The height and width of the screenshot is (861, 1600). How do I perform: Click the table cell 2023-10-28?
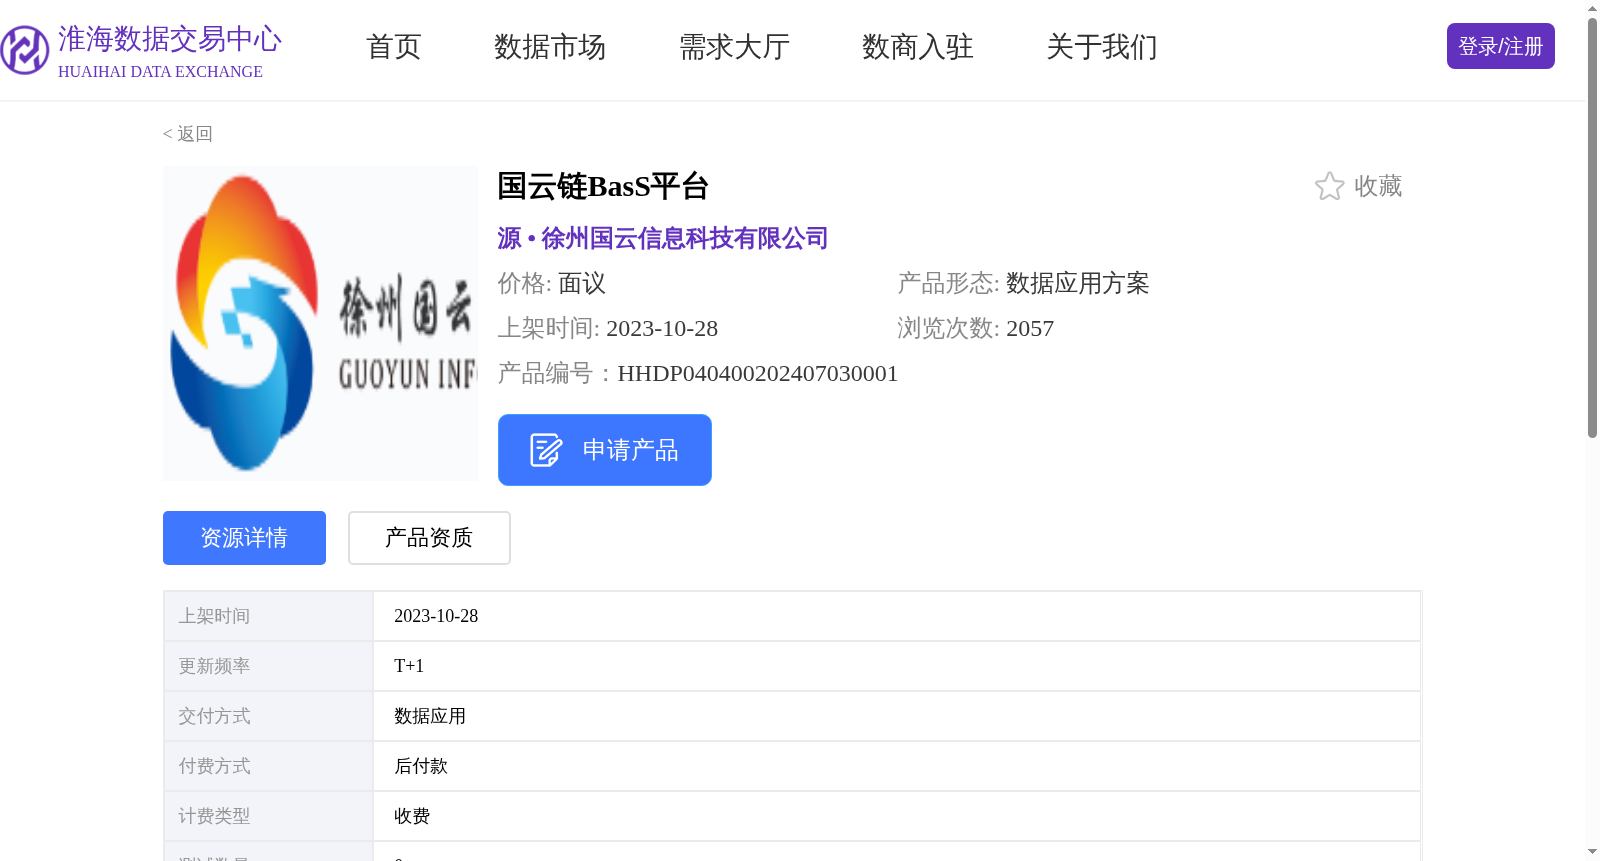click(436, 616)
